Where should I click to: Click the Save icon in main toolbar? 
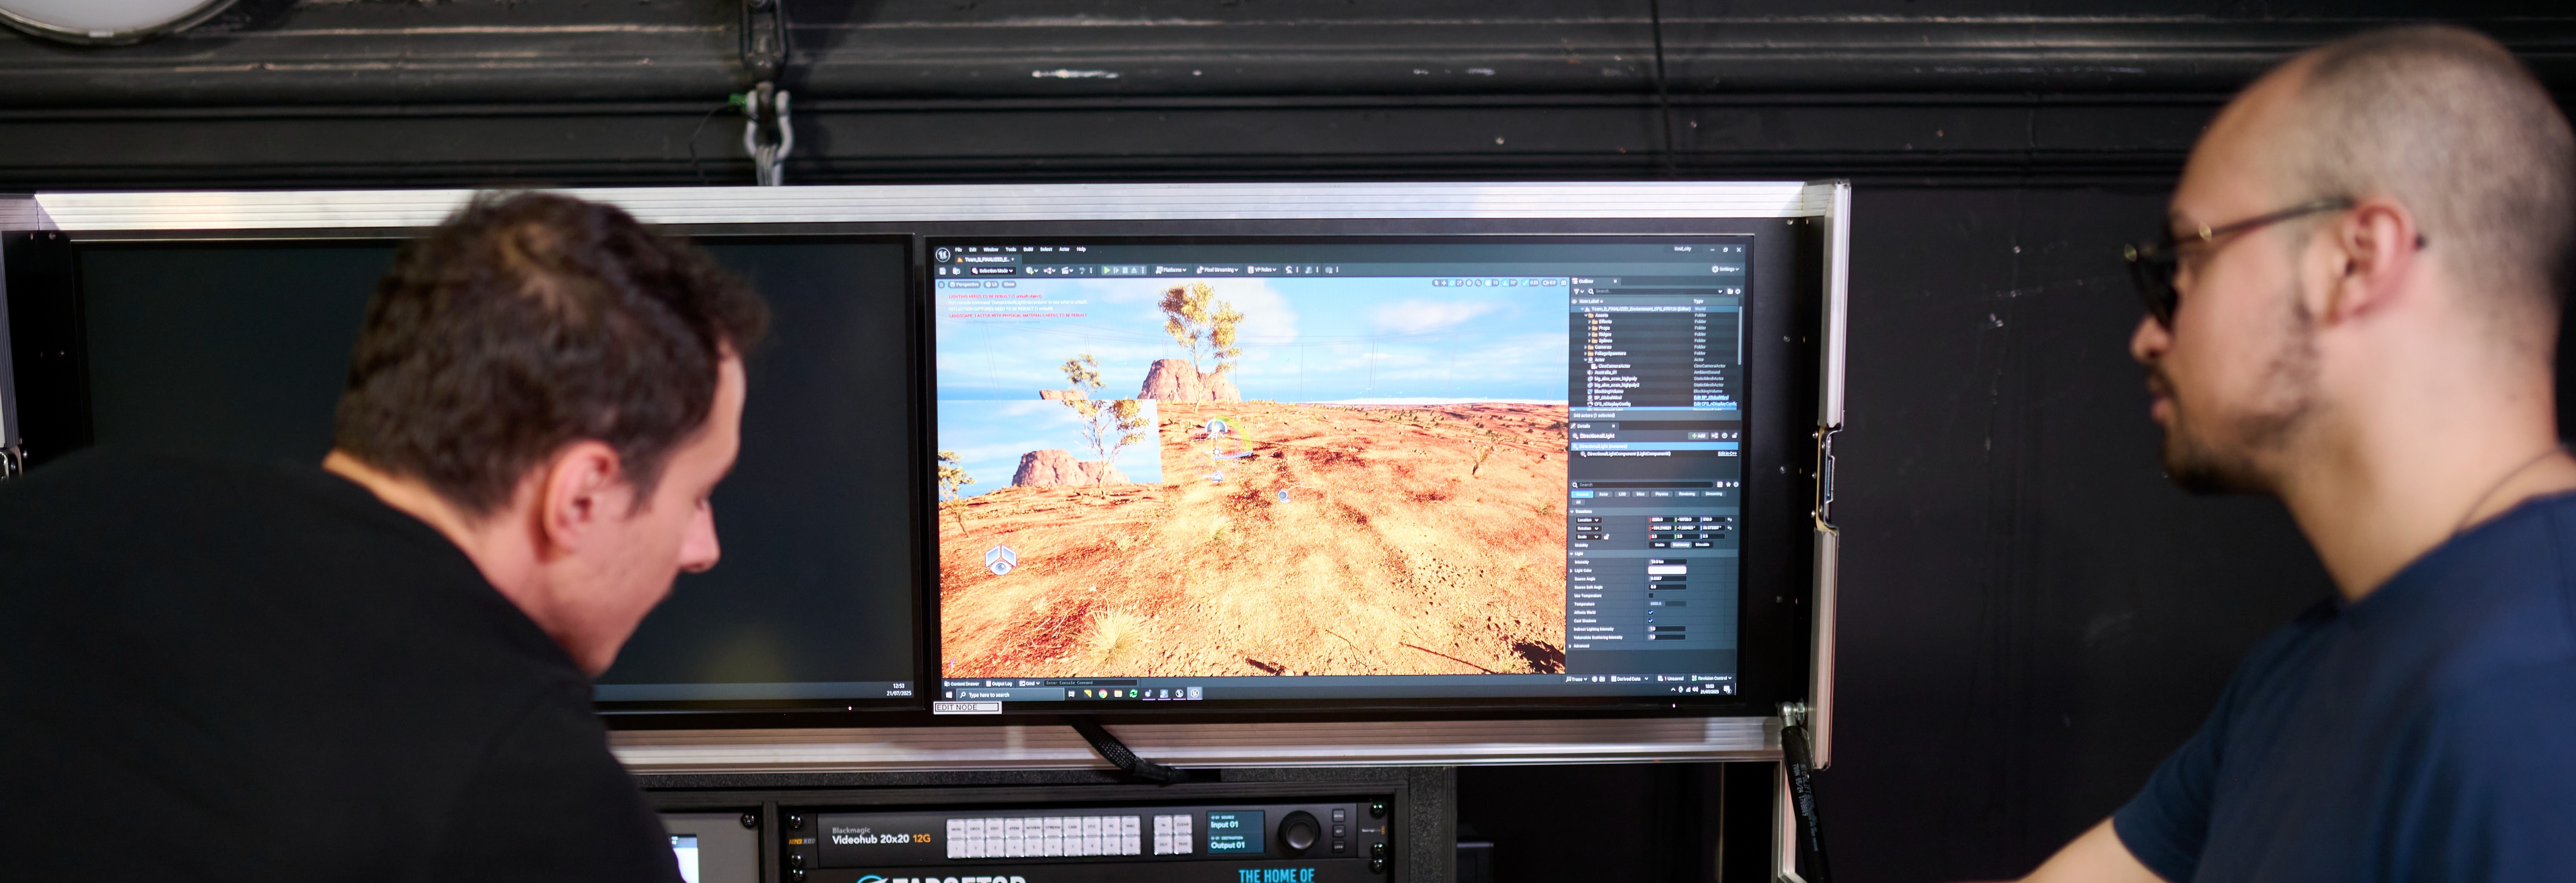[x=943, y=271]
